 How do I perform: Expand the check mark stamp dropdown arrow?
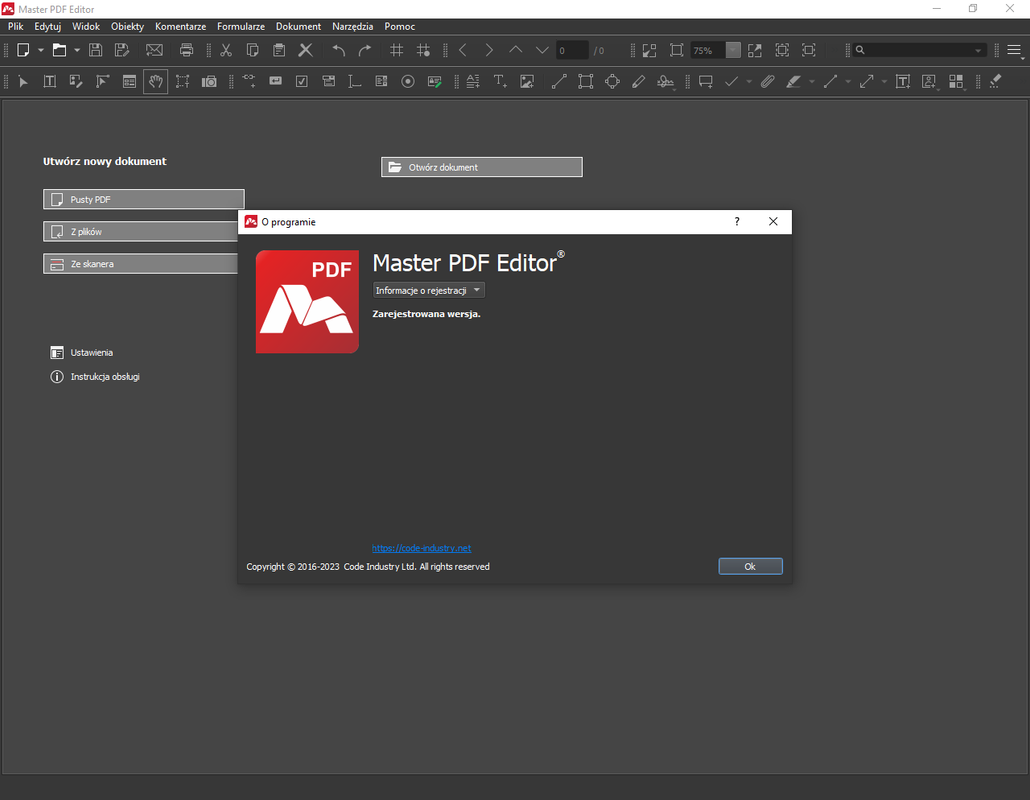[x=749, y=81]
